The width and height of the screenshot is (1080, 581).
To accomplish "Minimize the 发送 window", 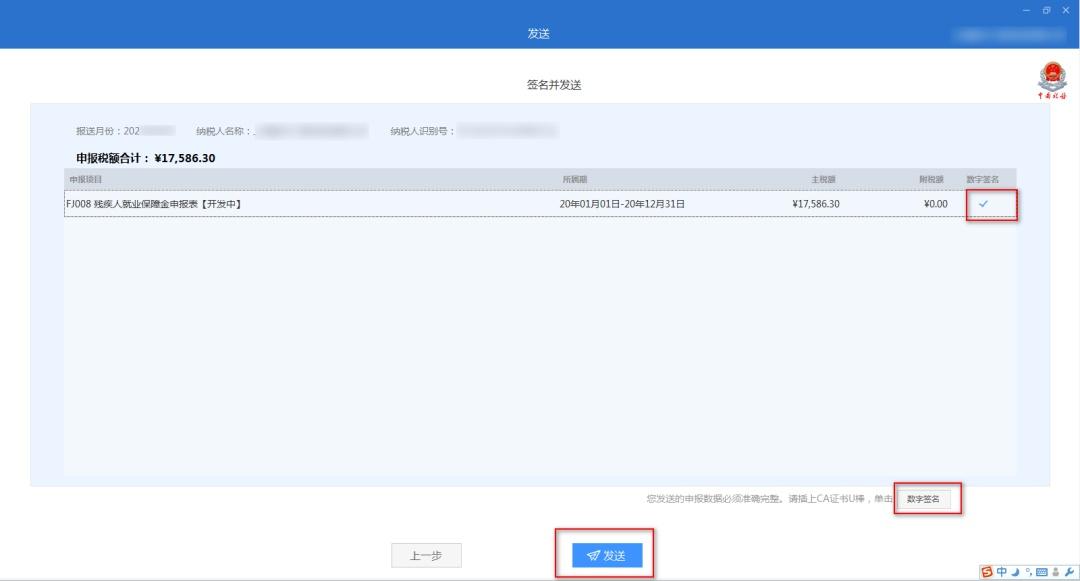I will click(1027, 10).
